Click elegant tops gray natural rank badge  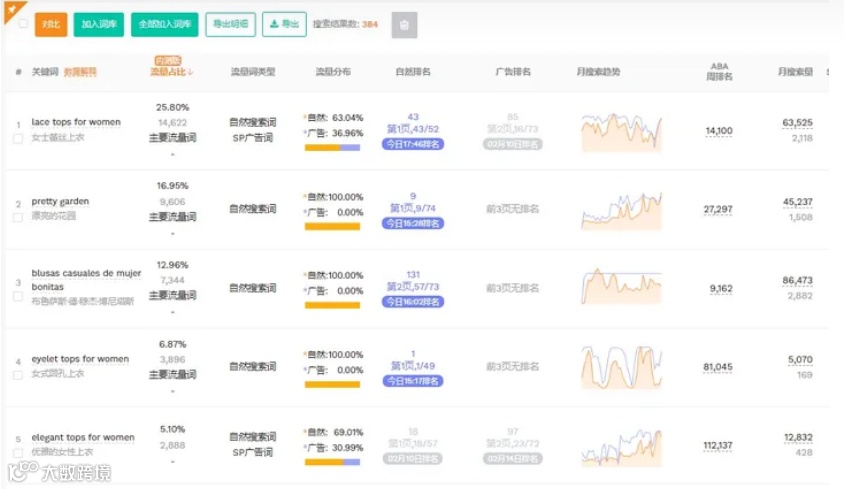413,459
